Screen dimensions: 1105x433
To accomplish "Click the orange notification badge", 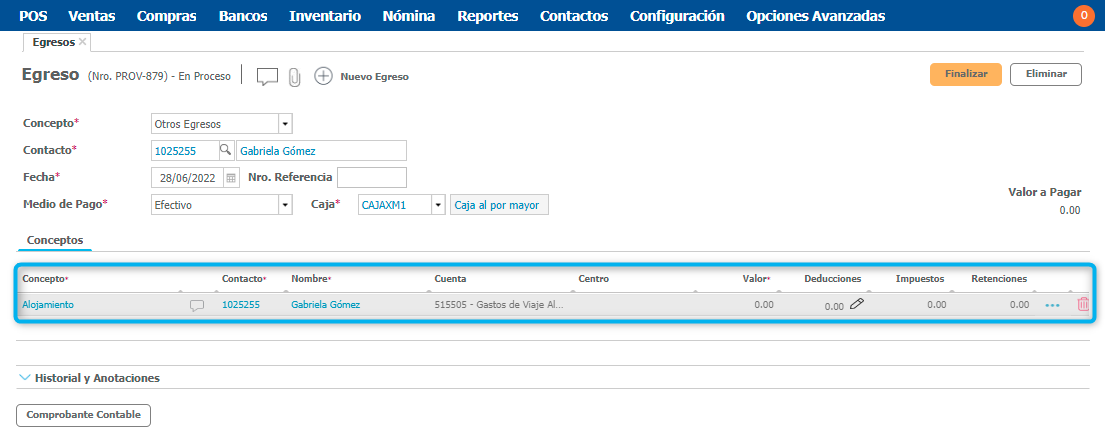I will 1083,16.
